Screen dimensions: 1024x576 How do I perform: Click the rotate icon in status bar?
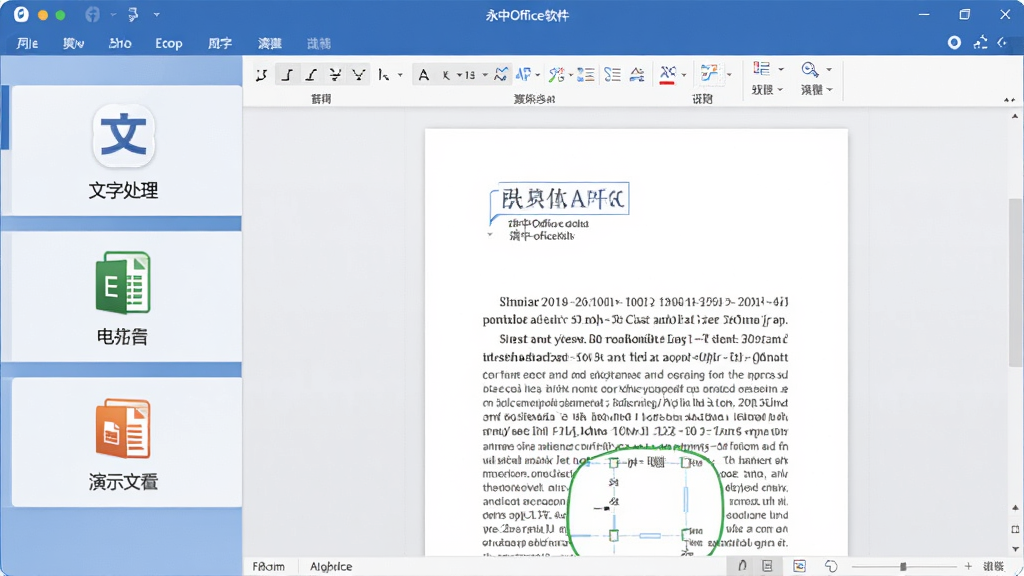(x=831, y=566)
